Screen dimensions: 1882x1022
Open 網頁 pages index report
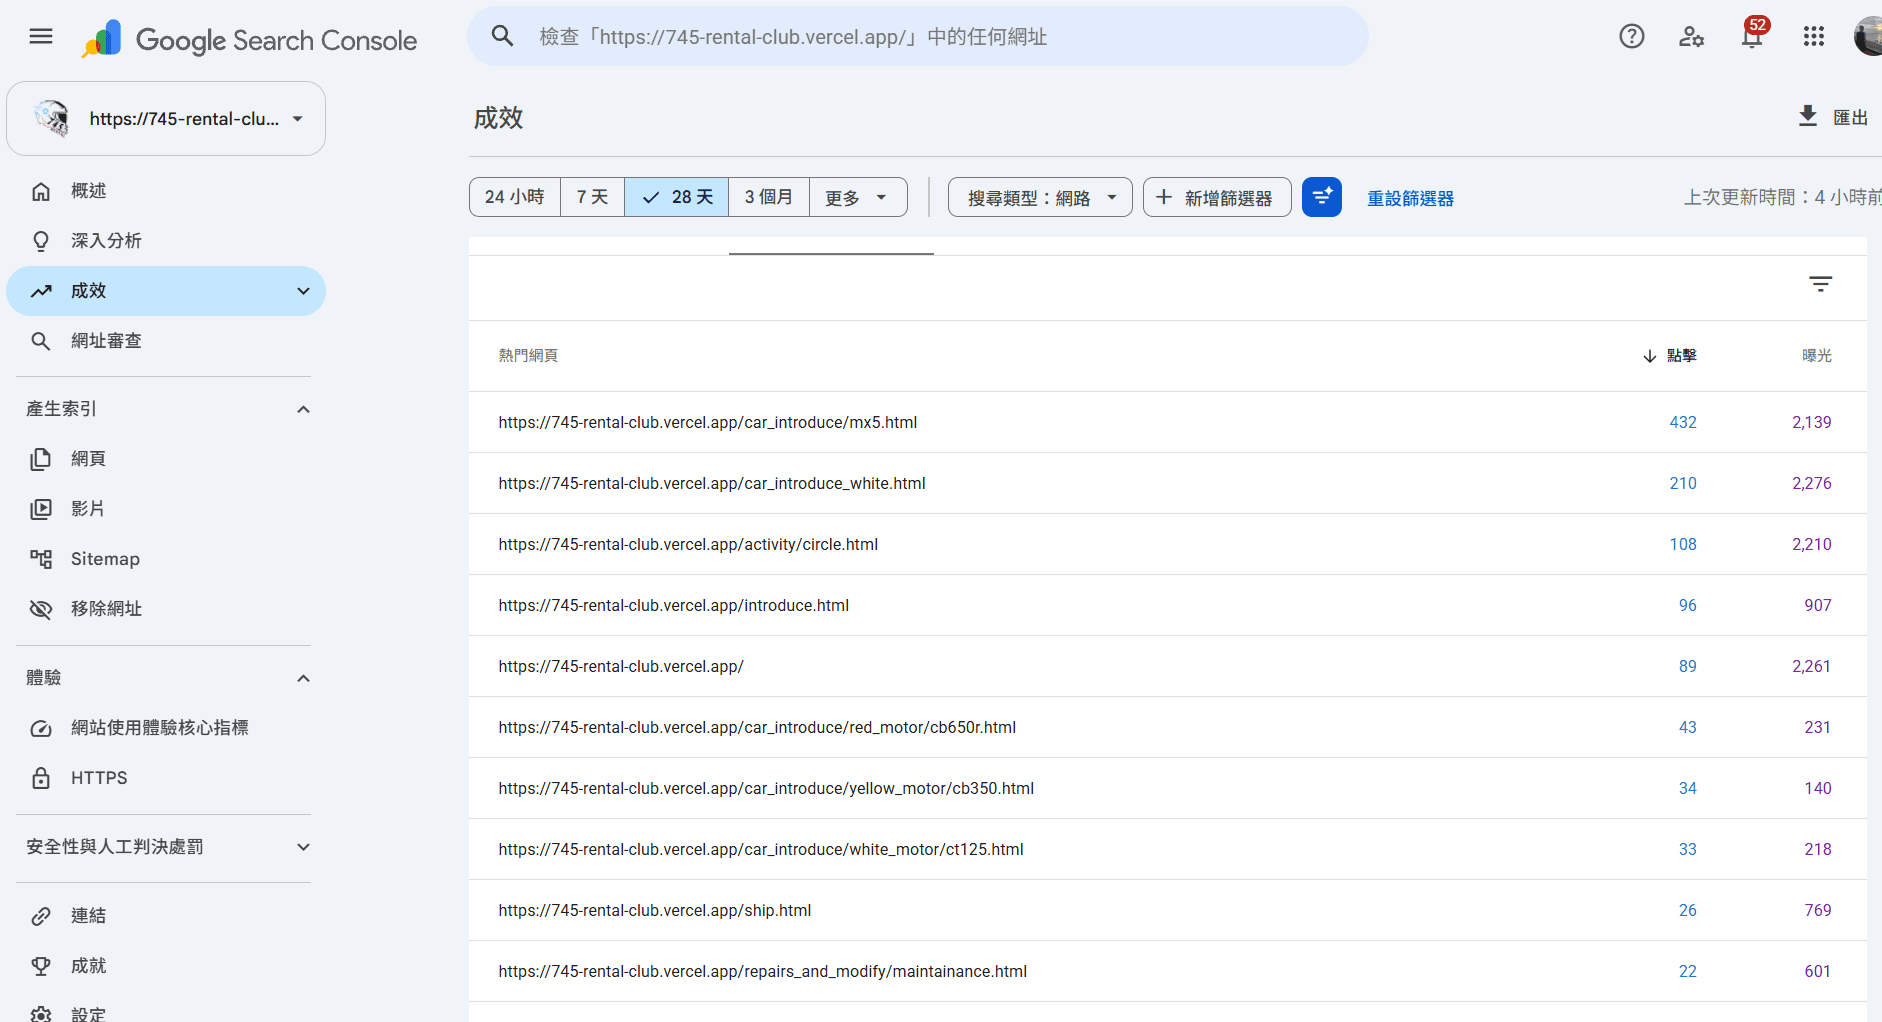tap(166, 459)
